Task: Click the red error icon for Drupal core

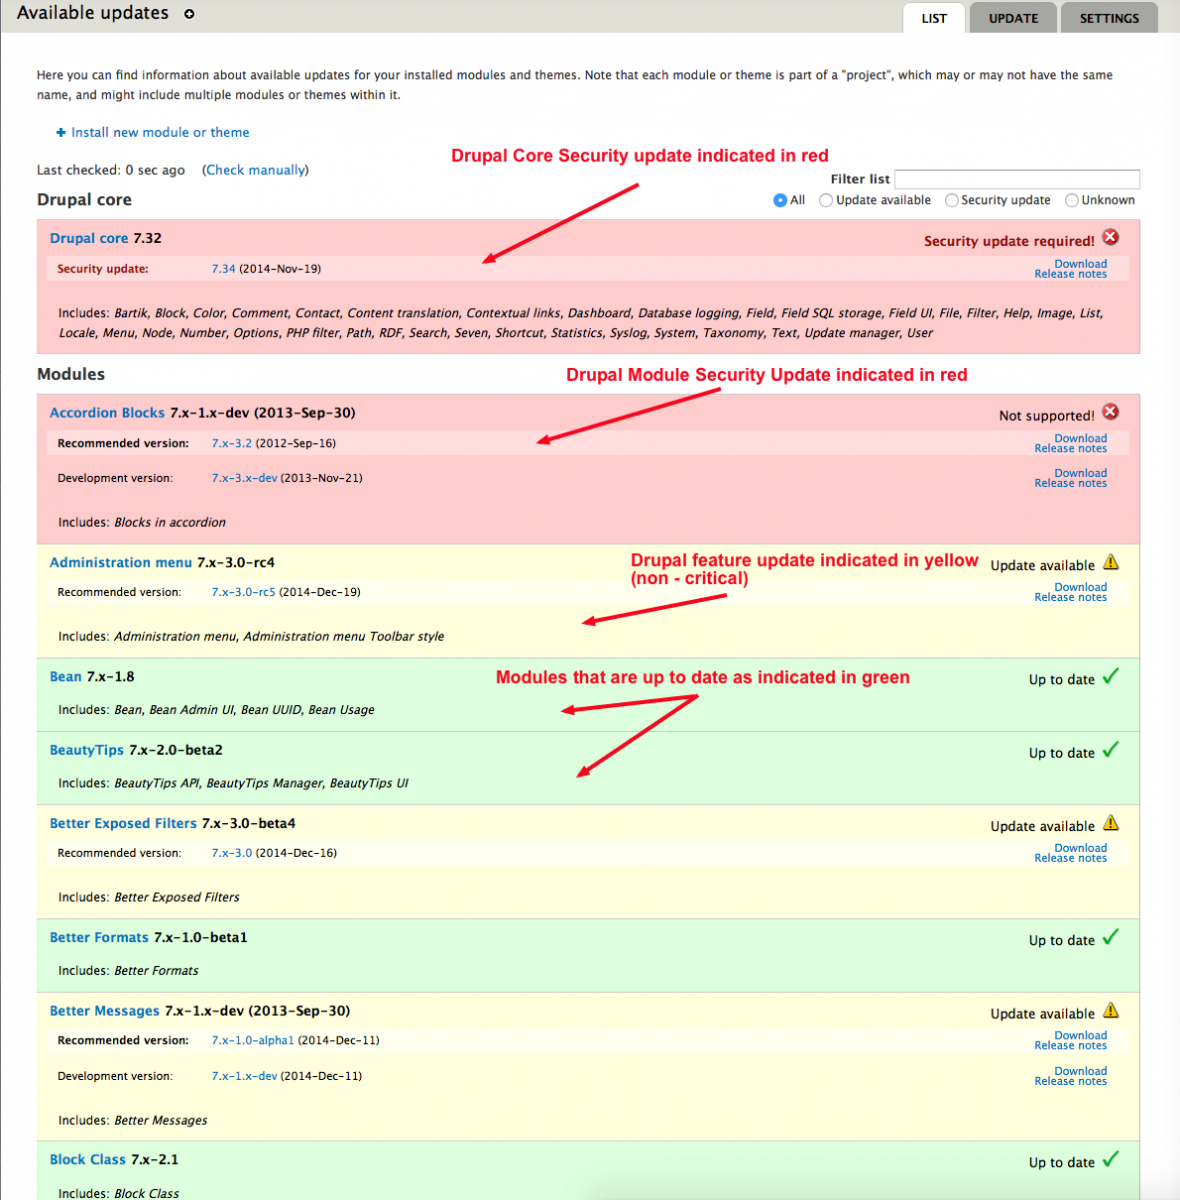Action: tap(1111, 237)
